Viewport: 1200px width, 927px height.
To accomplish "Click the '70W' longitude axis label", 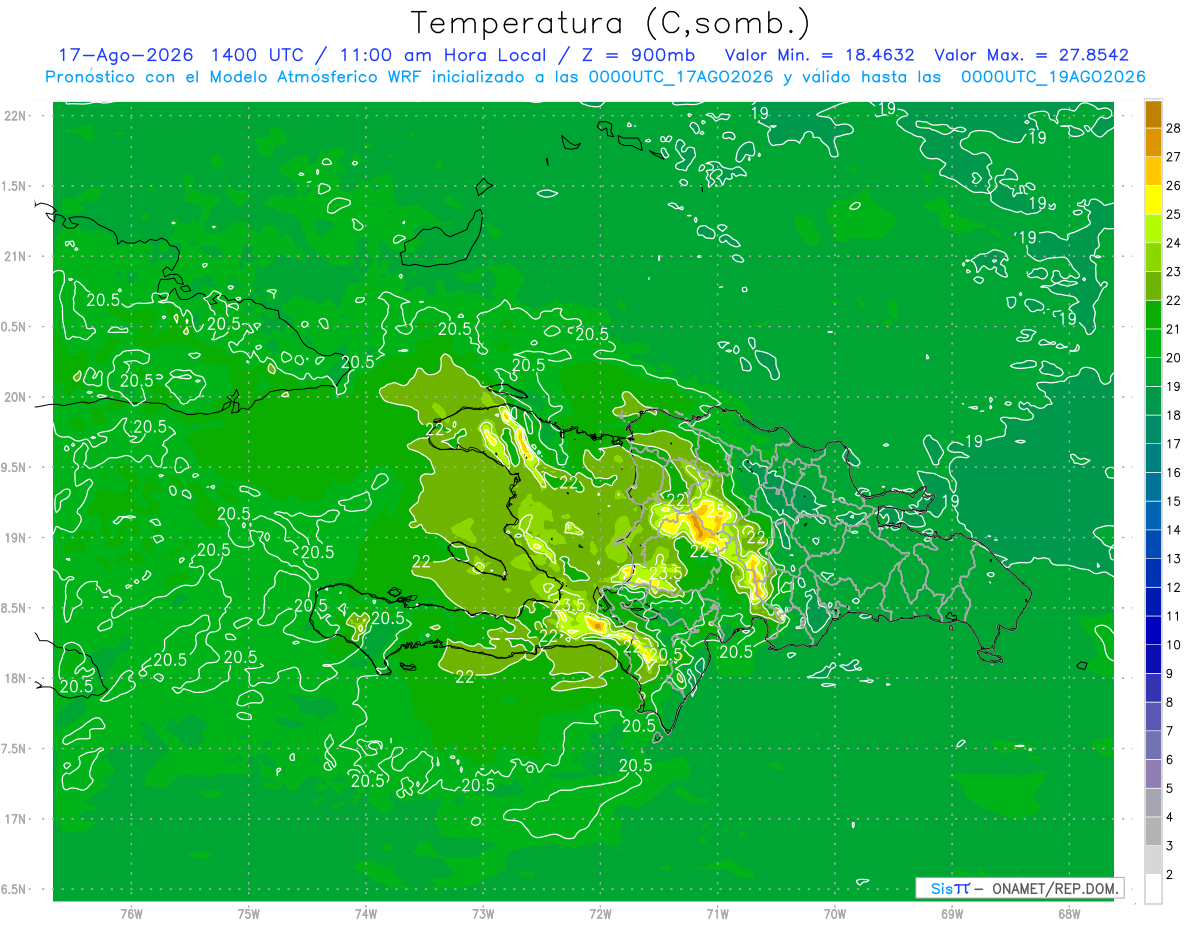I will tap(835, 914).
